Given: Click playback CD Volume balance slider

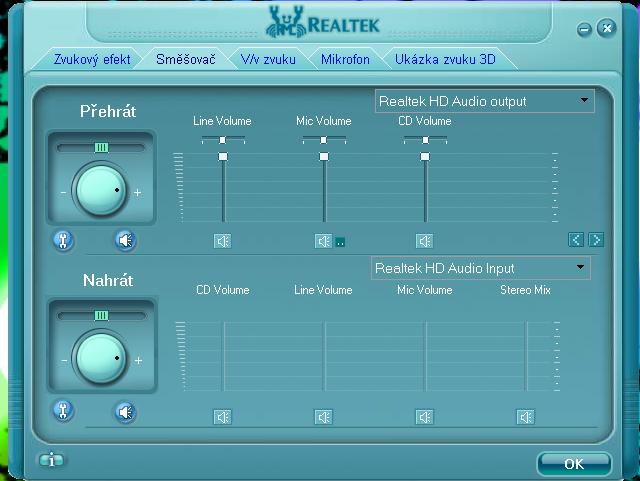Looking at the screenshot, I should coord(425,140).
